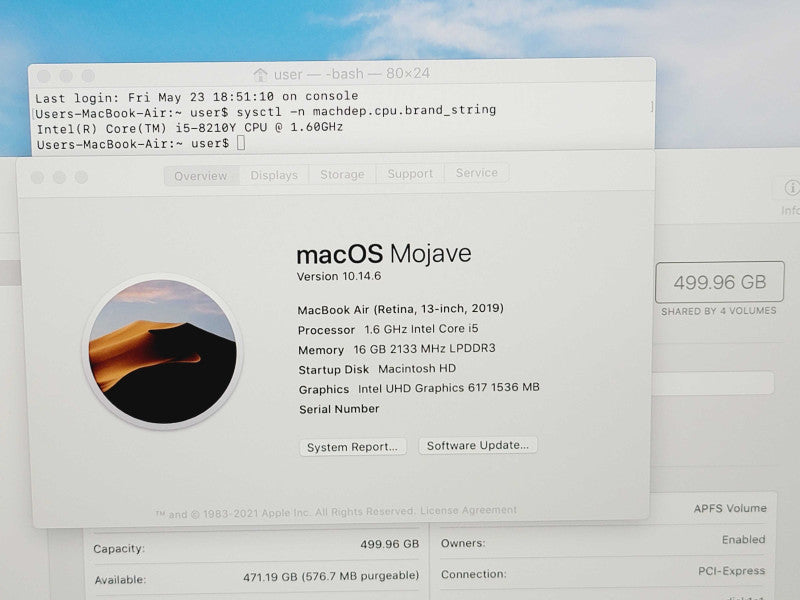Click the Terminal title user — -bash — 80×24
The height and width of the screenshot is (600, 800).
click(352, 74)
